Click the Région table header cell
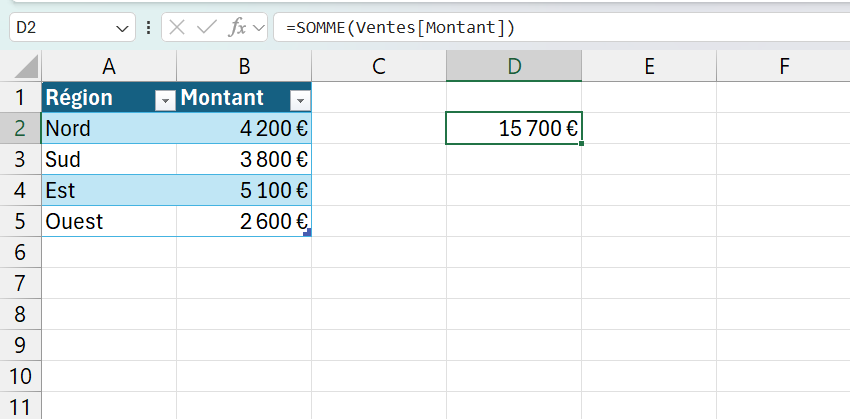The image size is (850, 419). click(x=109, y=97)
